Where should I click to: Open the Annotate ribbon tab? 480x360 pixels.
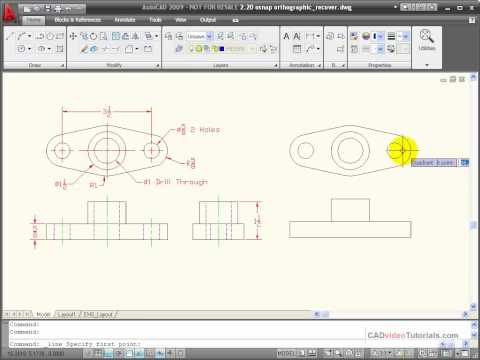pos(125,20)
